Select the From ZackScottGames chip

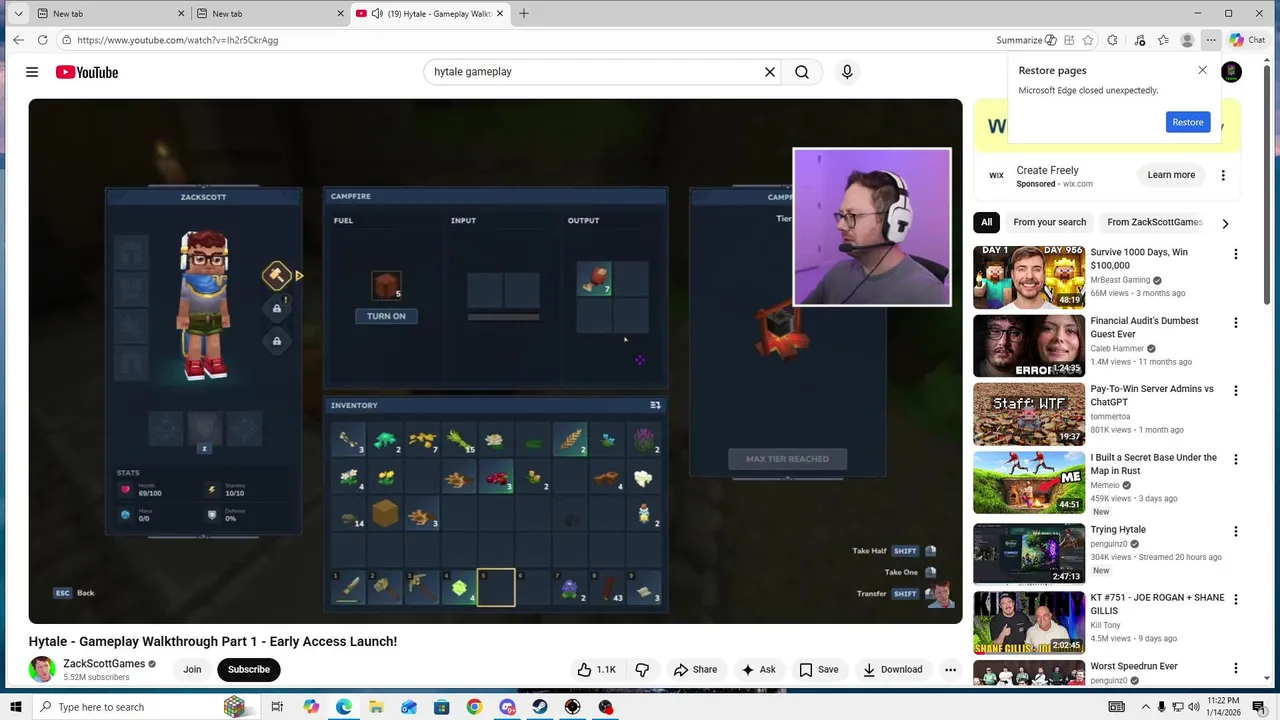tap(1154, 222)
